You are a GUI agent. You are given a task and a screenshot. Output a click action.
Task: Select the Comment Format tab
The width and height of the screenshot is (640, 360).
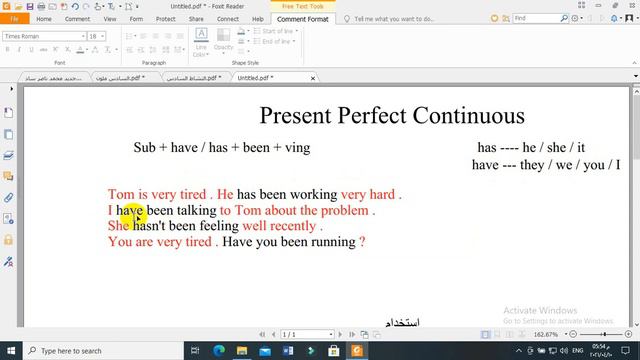(x=302, y=19)
